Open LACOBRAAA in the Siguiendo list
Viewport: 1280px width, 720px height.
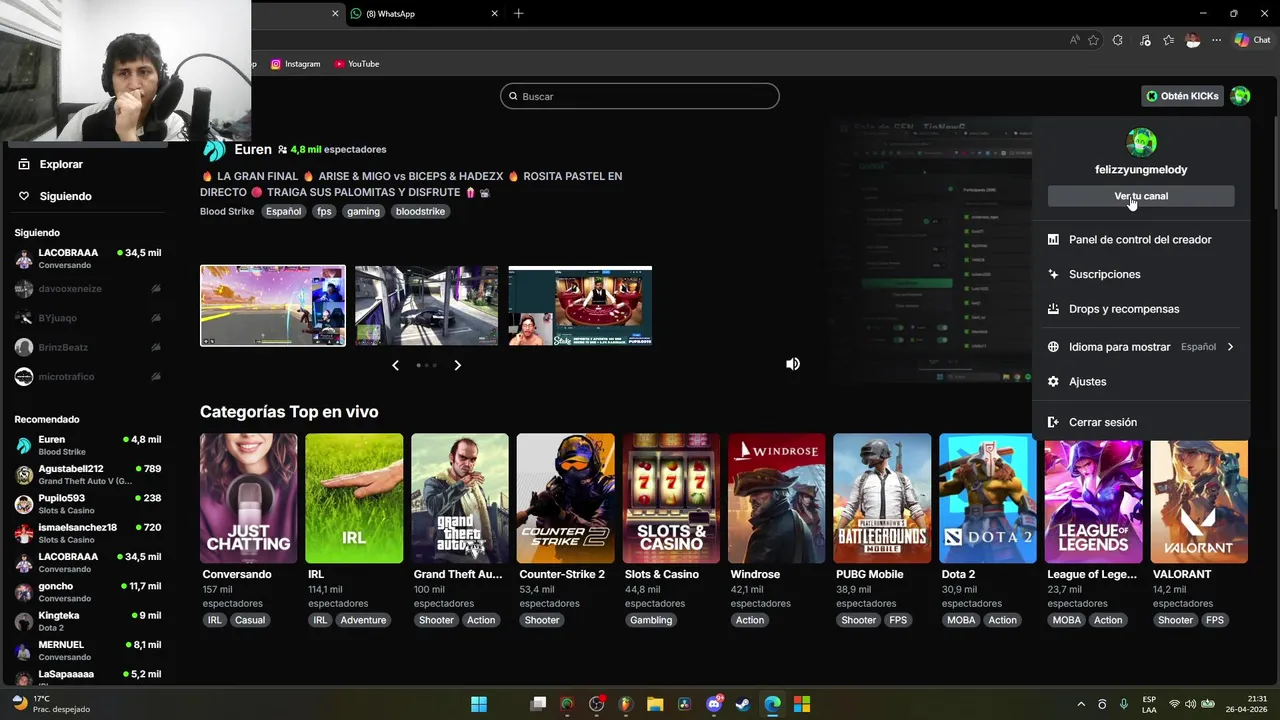(88, 259)
